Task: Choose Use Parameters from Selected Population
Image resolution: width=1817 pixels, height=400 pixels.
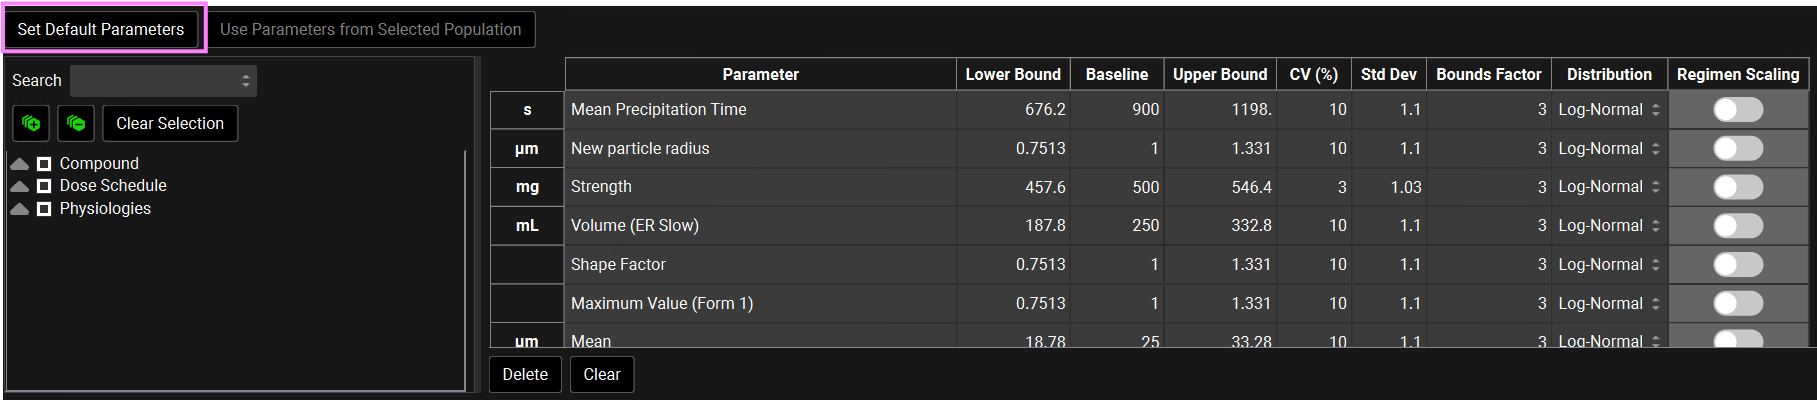Action: (x=370, y=29)
